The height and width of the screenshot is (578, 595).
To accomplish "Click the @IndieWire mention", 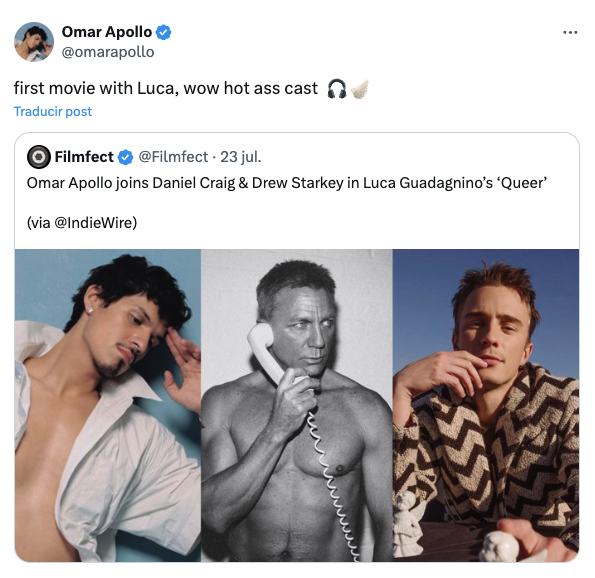I will pos(95,223).
